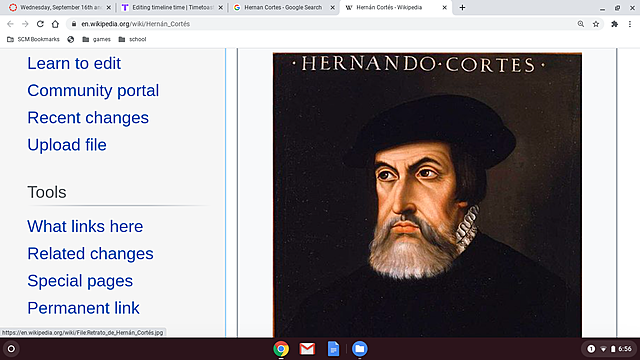Open the Learn to edit link
Viewport: 640px width, 360px height.
tap(74, 63)
